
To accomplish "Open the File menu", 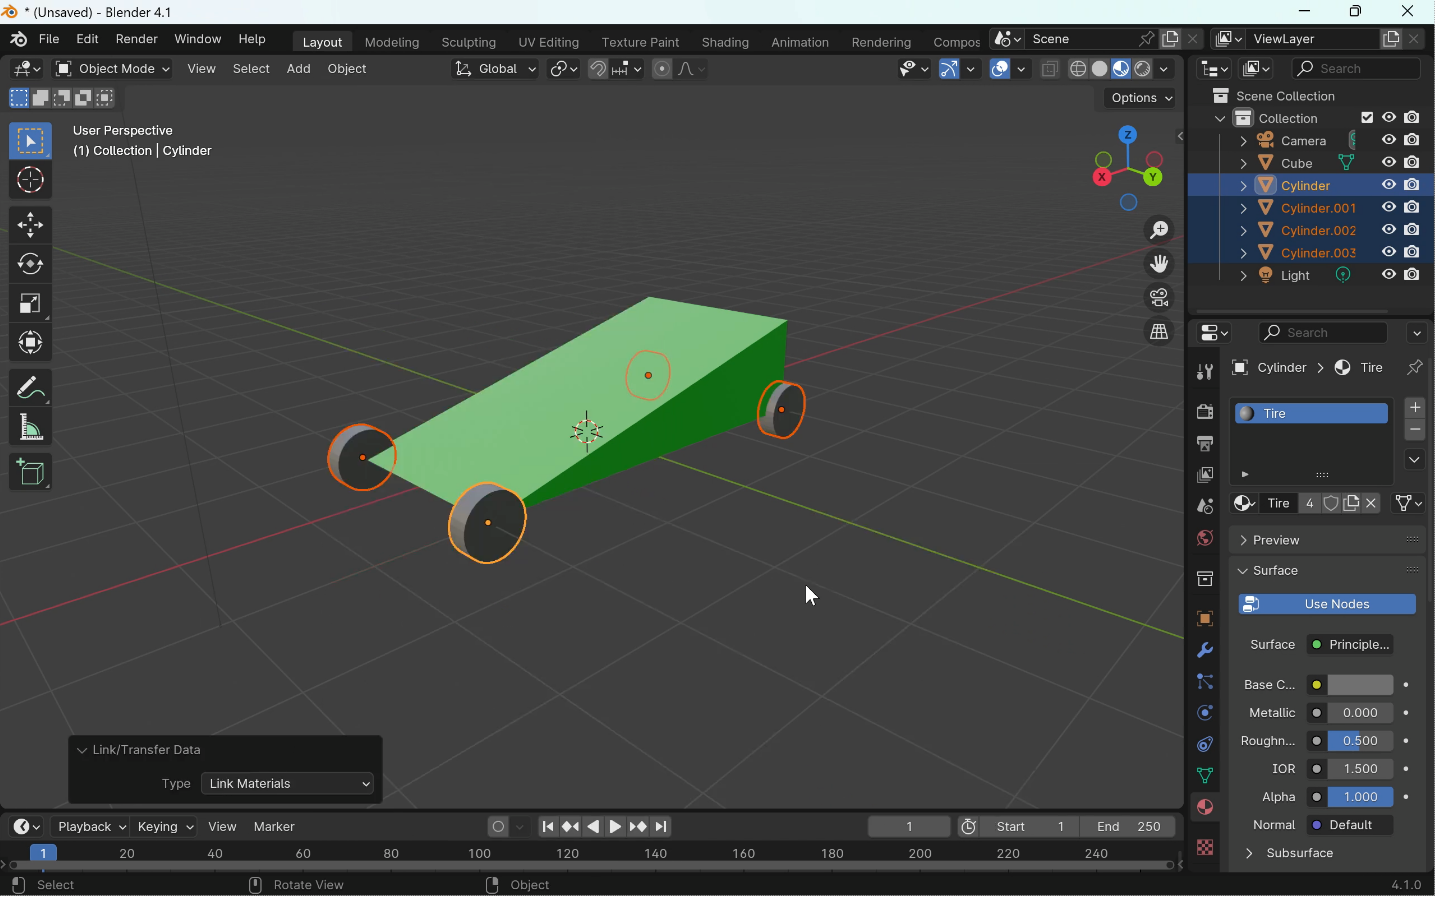I will pyautogui.click(x=49, y=40).
